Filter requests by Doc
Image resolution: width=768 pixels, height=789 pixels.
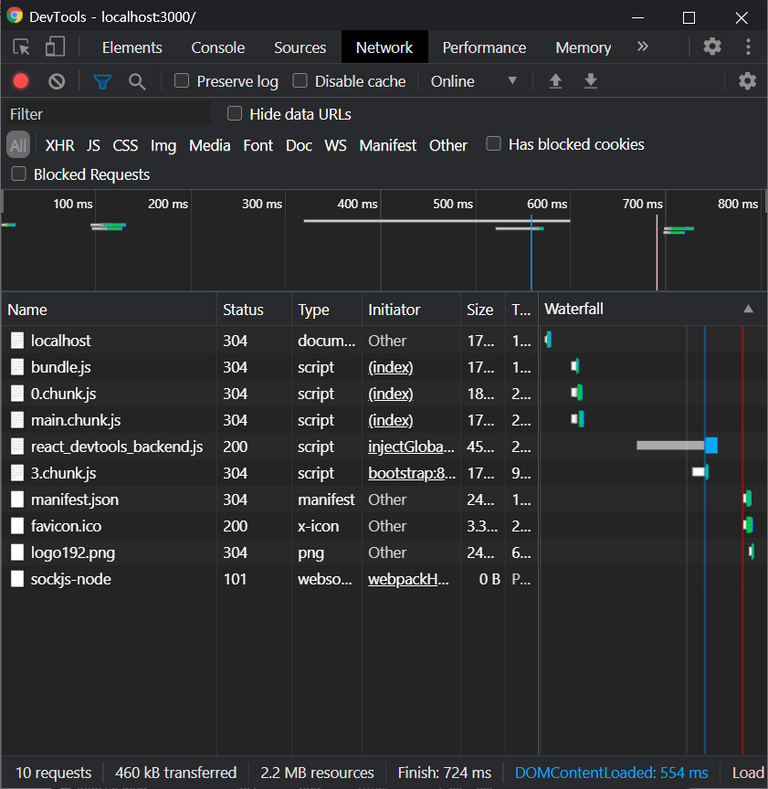tap(299, 145)
